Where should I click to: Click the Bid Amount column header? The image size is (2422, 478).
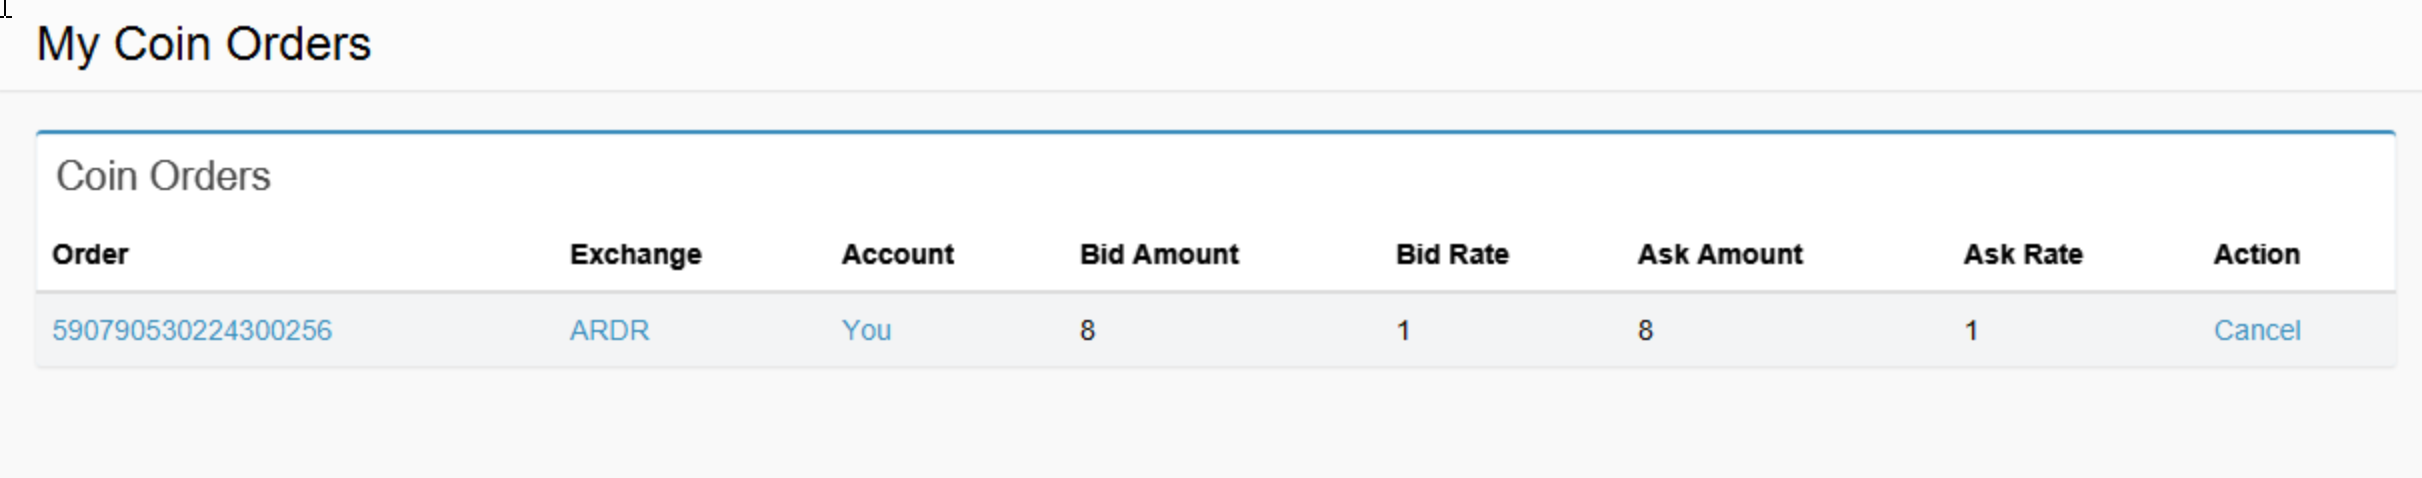tap(1159, 255)
